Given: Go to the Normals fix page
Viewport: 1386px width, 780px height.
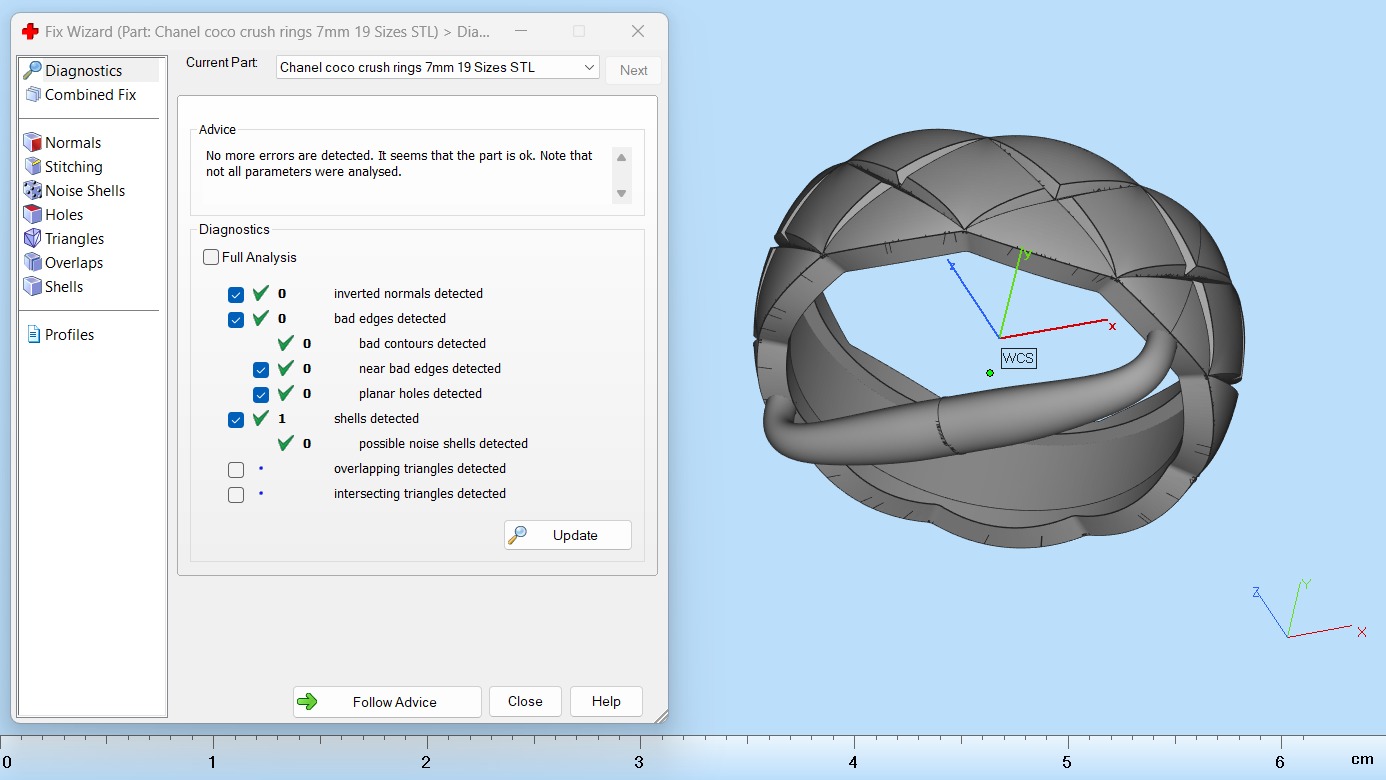Looking at the screenshot, I should [73, 143].
